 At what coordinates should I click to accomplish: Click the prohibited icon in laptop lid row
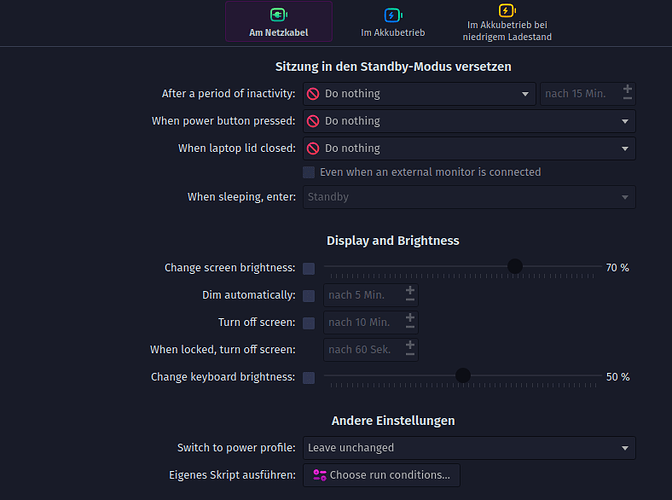pos(313,148)
